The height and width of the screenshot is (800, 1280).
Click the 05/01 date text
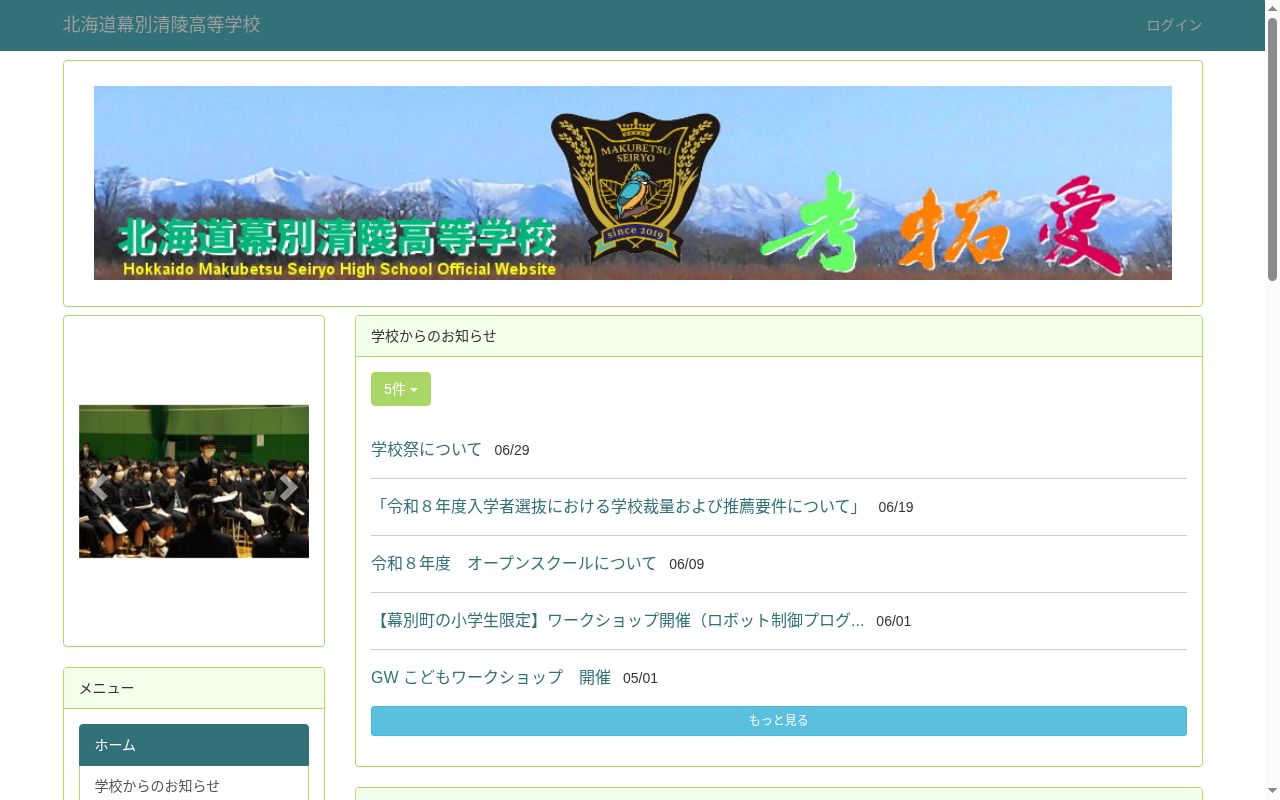point(641,679)
